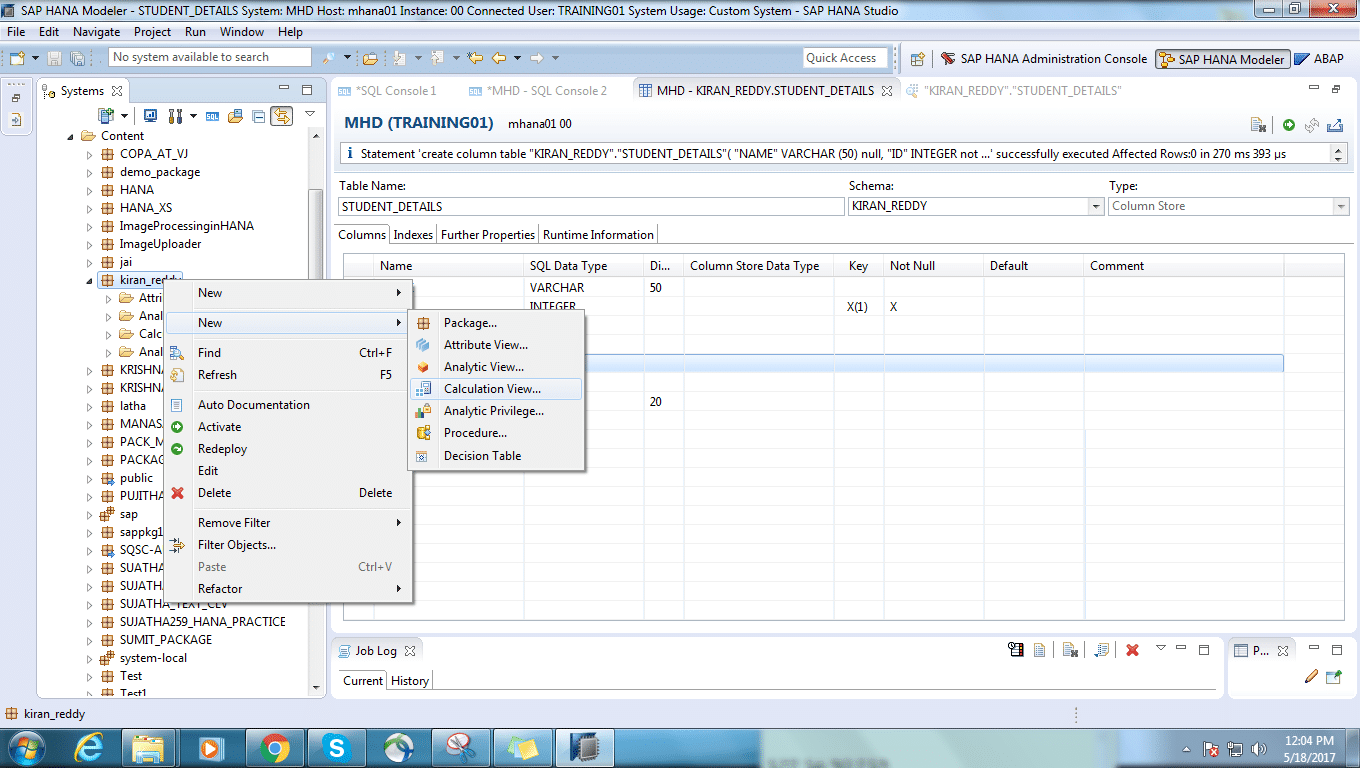The height and width of the screenshot is (768, 1360).
Task: Open SQL console icon in Systems toolbar
Action: click(x=212, y=116)
